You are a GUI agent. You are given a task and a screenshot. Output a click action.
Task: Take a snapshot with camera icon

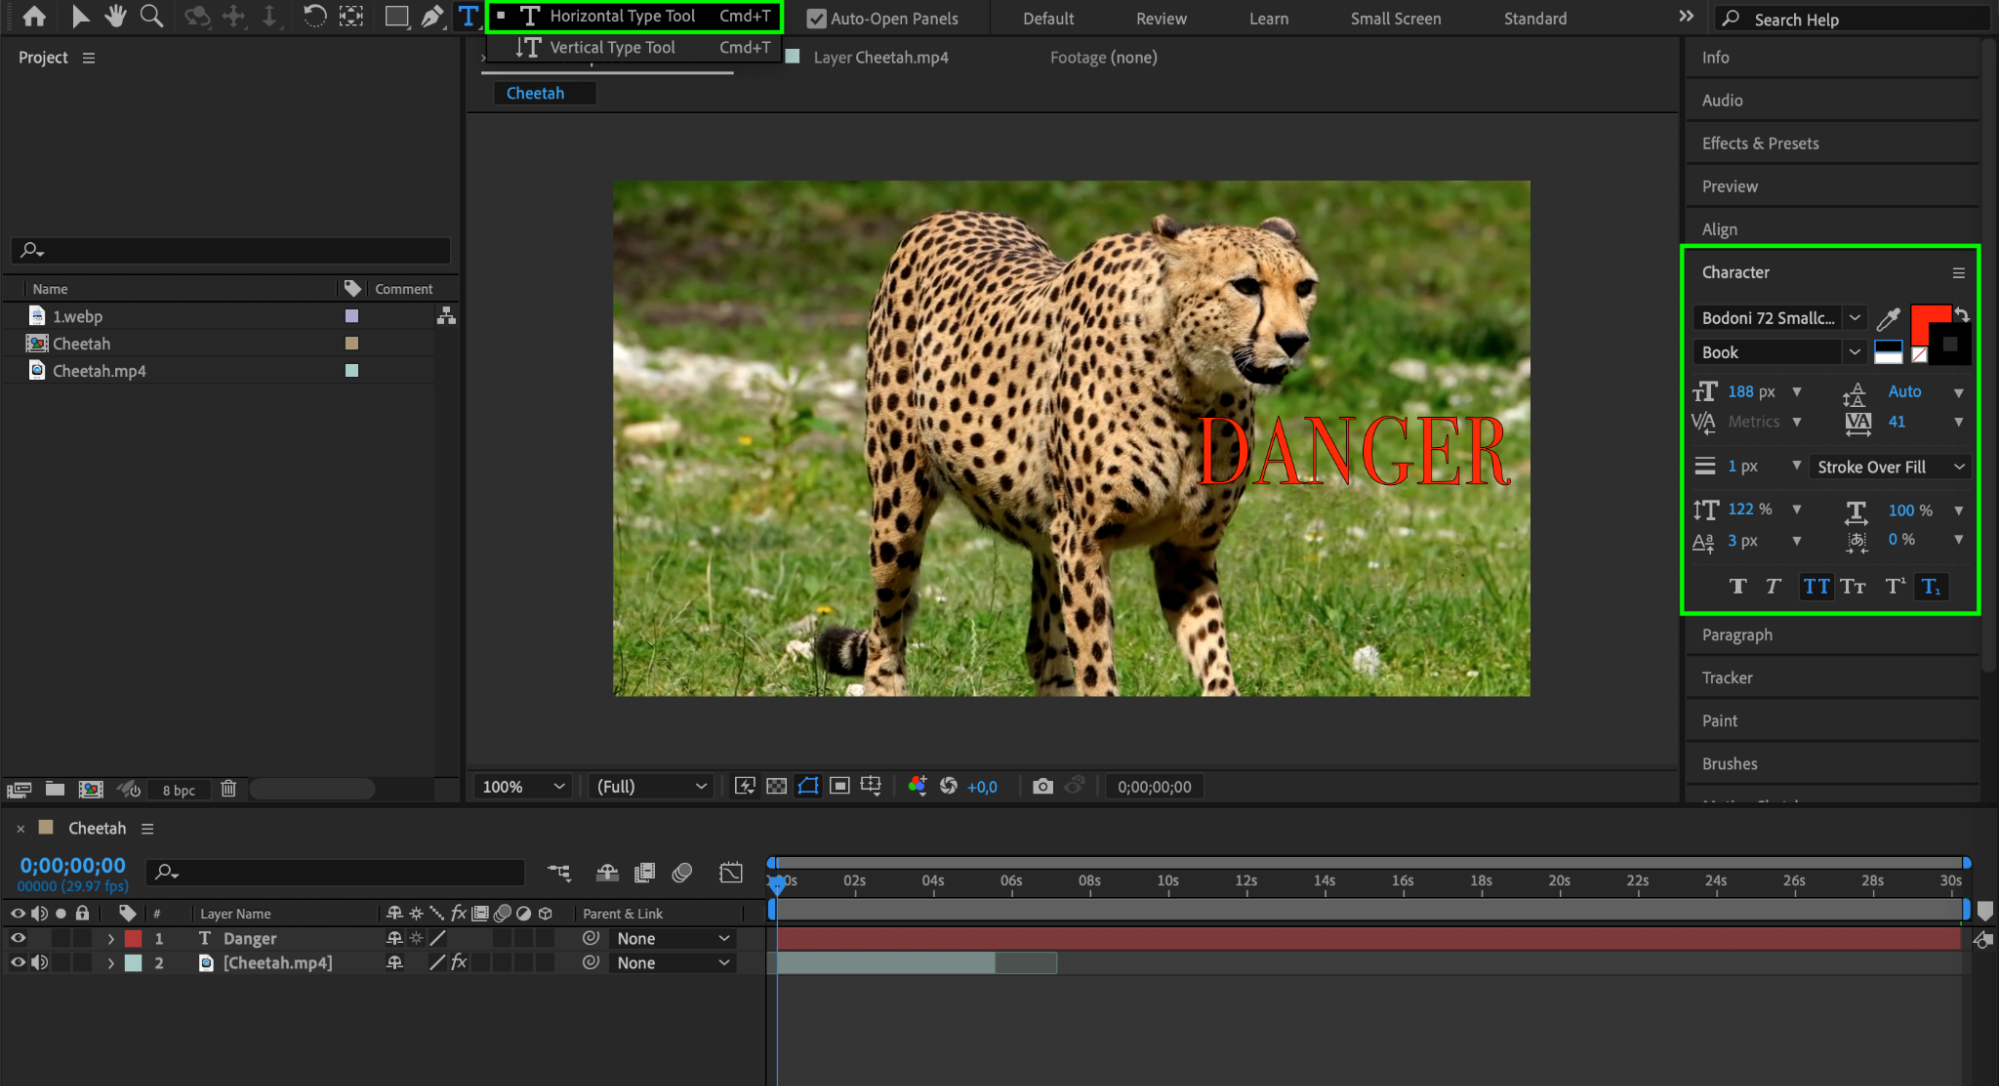pos(1042,787)
